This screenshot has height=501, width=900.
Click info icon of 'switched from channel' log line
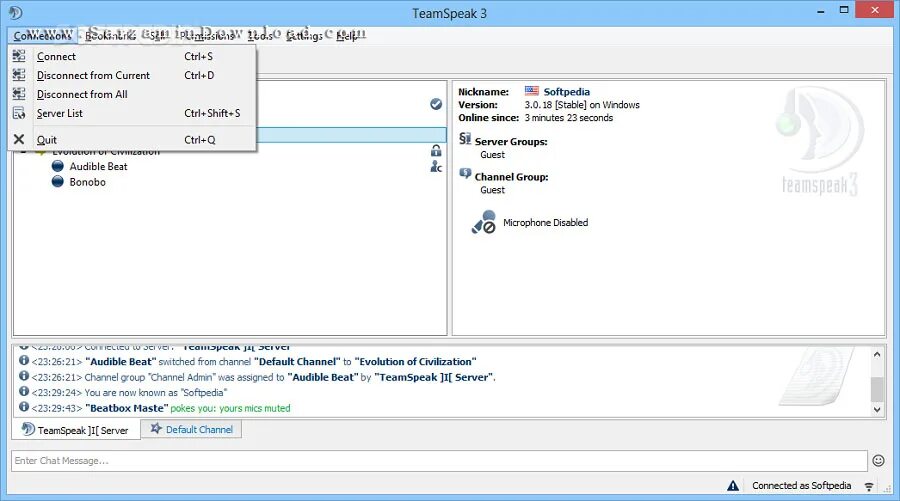(x=24, y=360)
